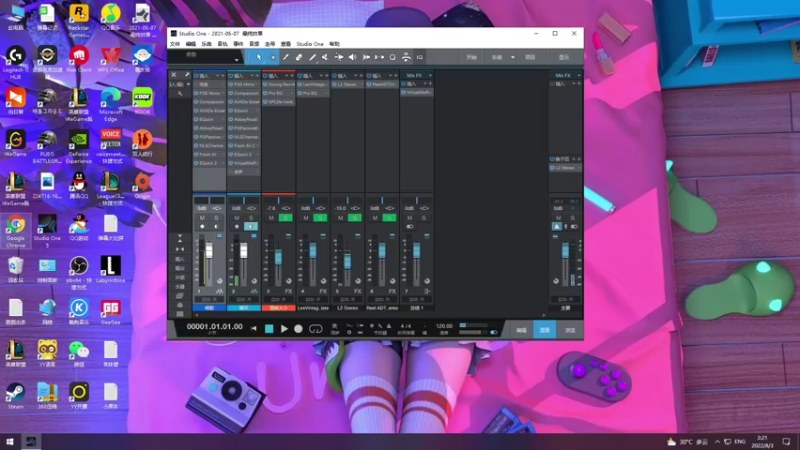This screenshot has height=450, width=800.
Task: Open the 帮助 (Help) menu
Action: click(x=334, y=44)
